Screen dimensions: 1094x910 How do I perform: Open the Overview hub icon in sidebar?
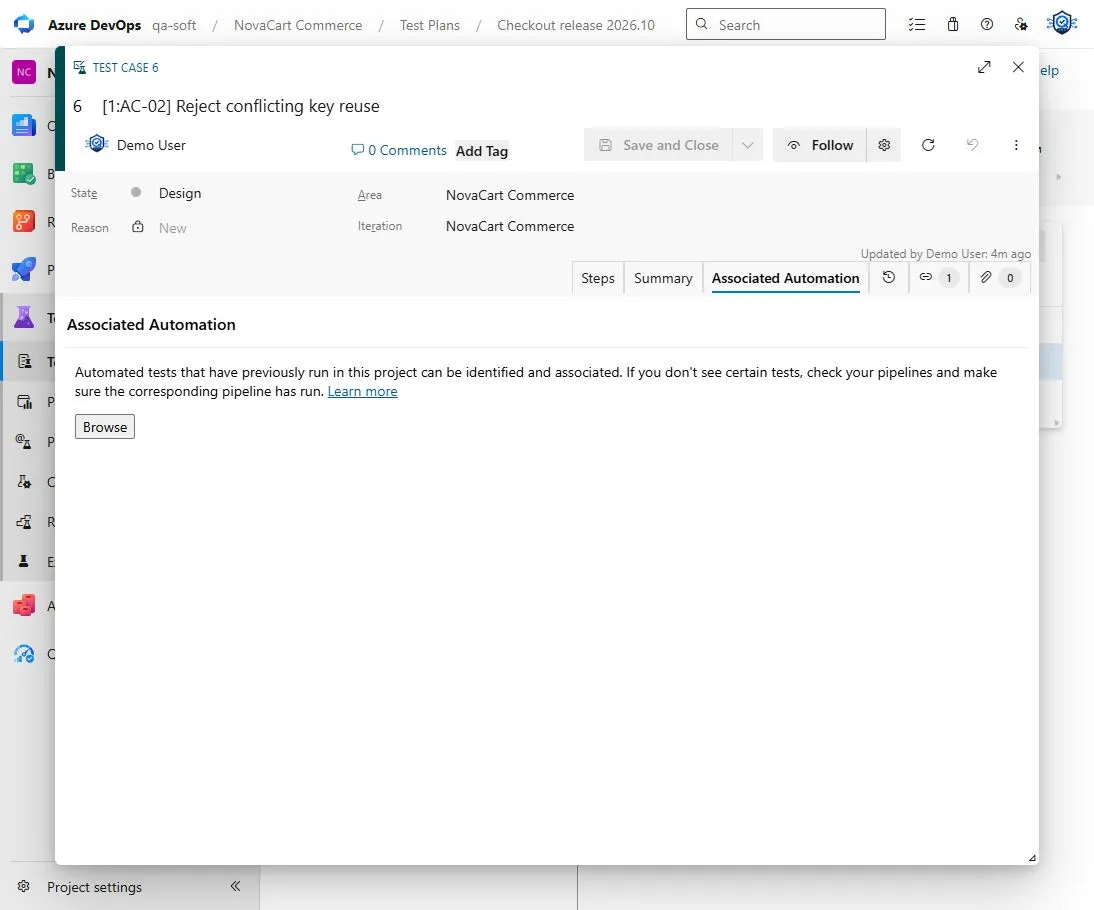(24, 126)
